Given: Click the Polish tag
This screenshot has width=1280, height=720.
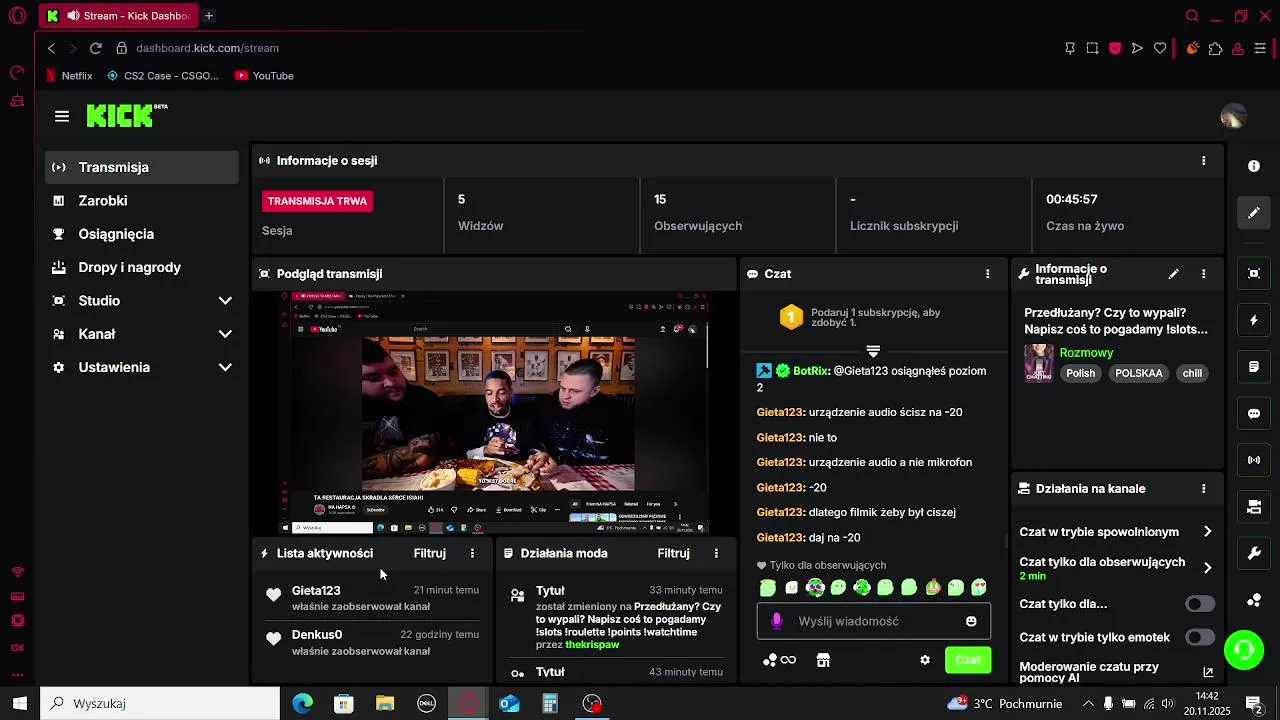Looking at the screenshot, I should 1081,373.
